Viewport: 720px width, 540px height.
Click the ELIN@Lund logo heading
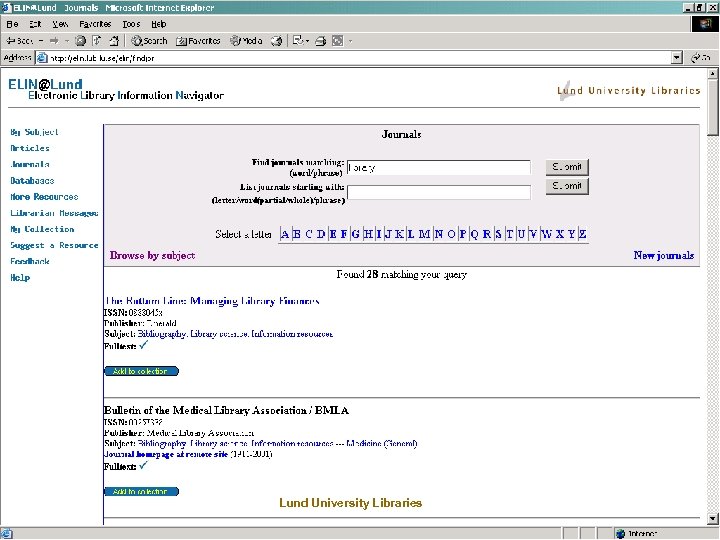tap(45, 84)
